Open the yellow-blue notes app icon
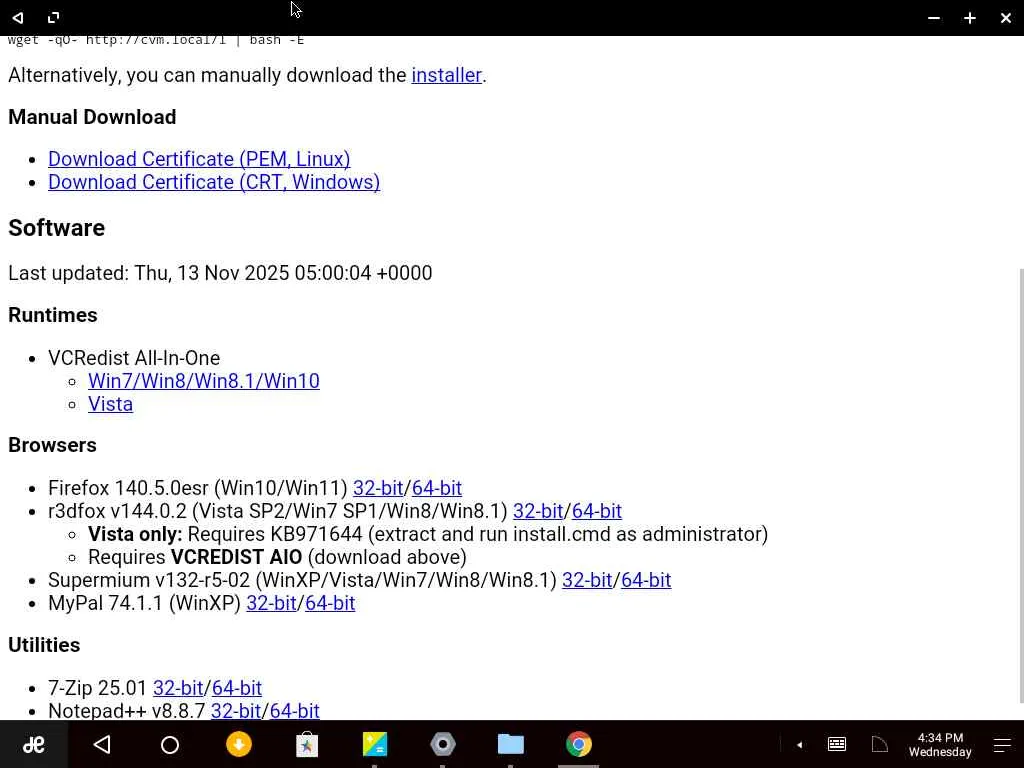The height and width of the screenshot is (768, 1024). click(x=375, y=744)
